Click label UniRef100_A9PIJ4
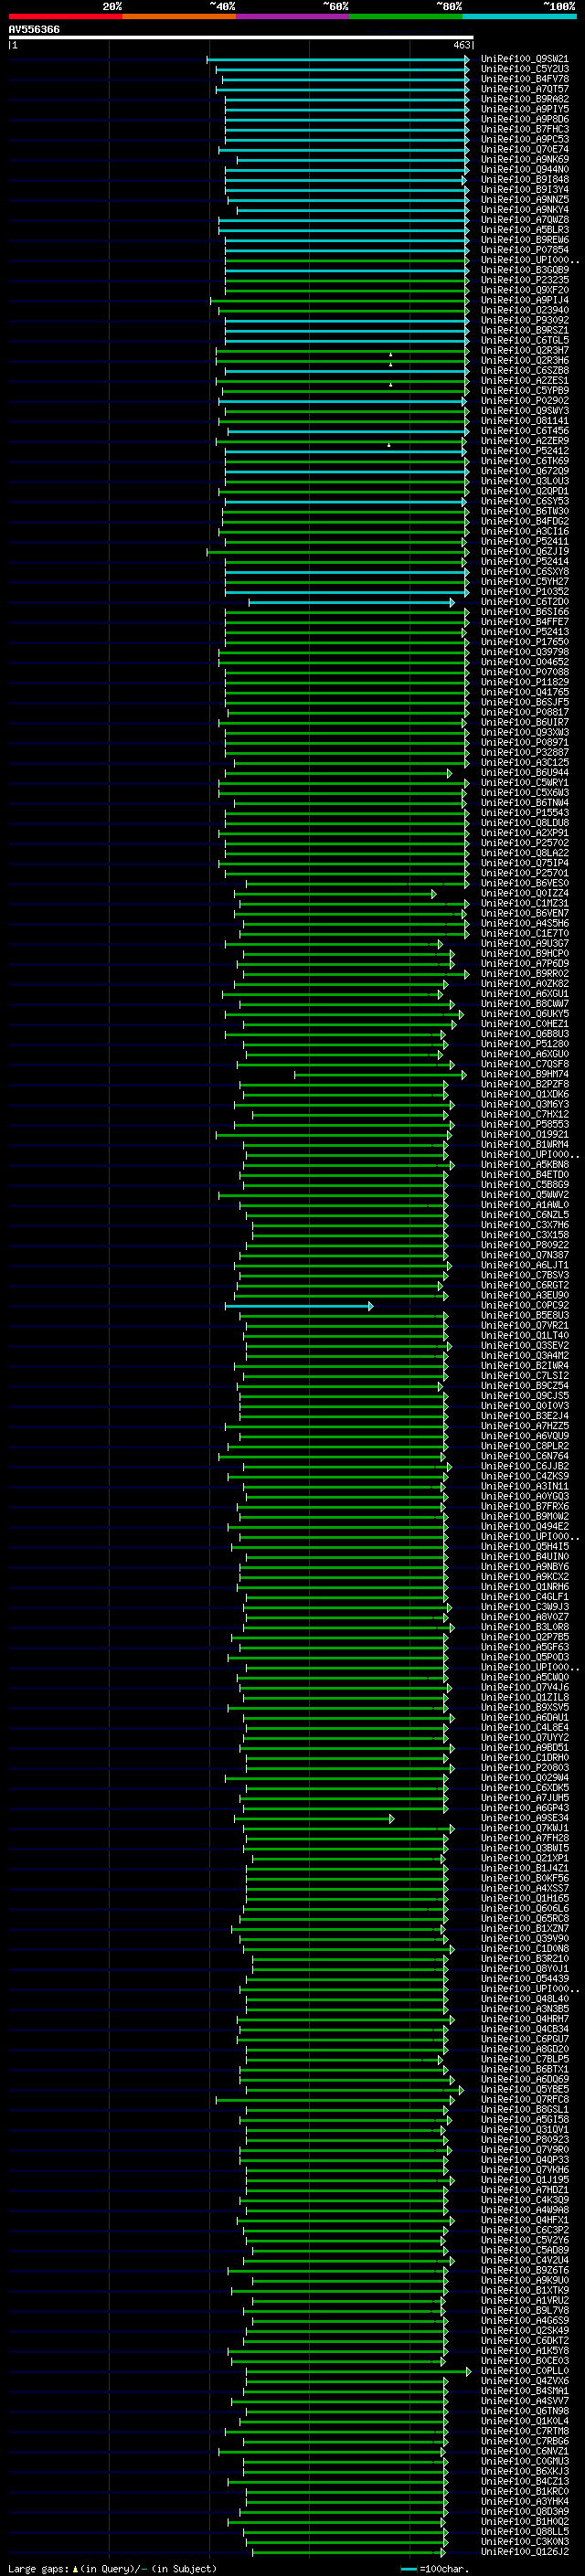This screenshot has width=585, height=2576. (x=524, y=300)
